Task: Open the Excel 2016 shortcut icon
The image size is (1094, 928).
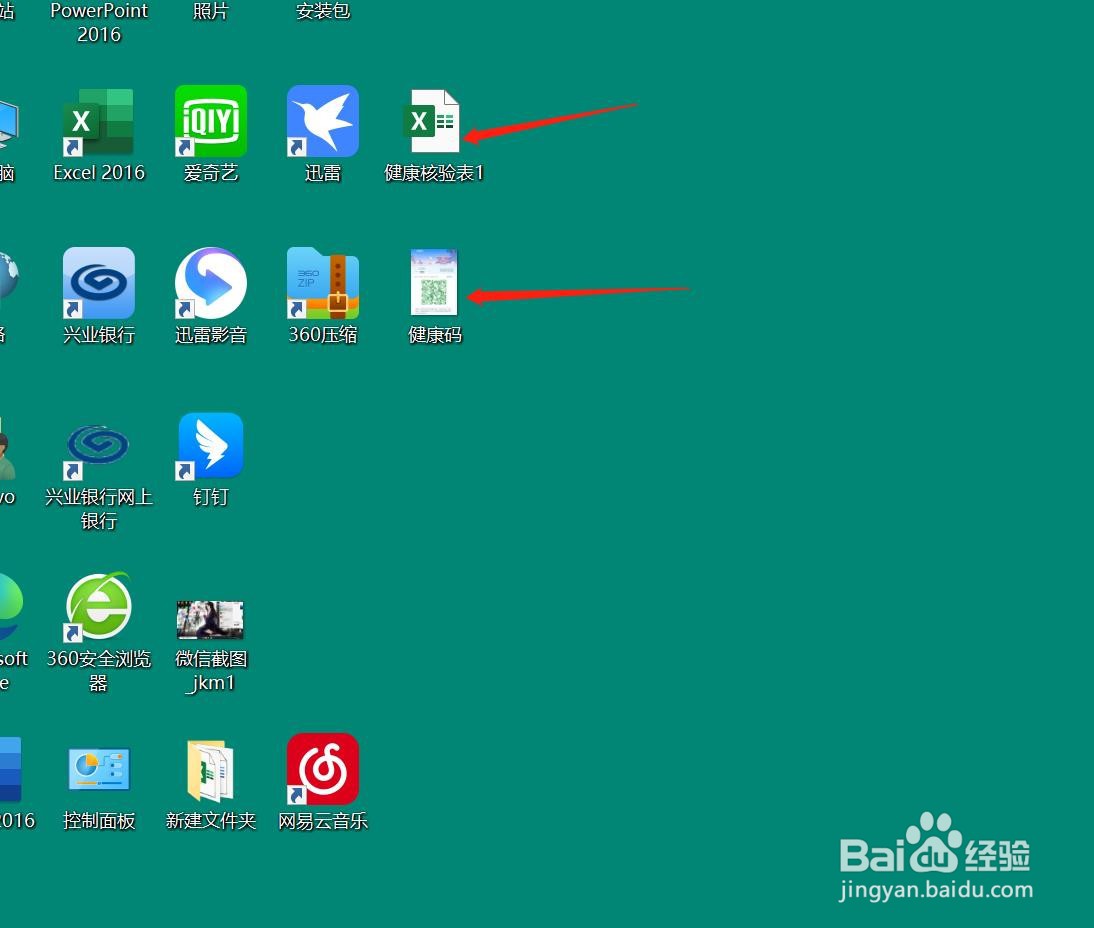Action: tap(98, 121)
